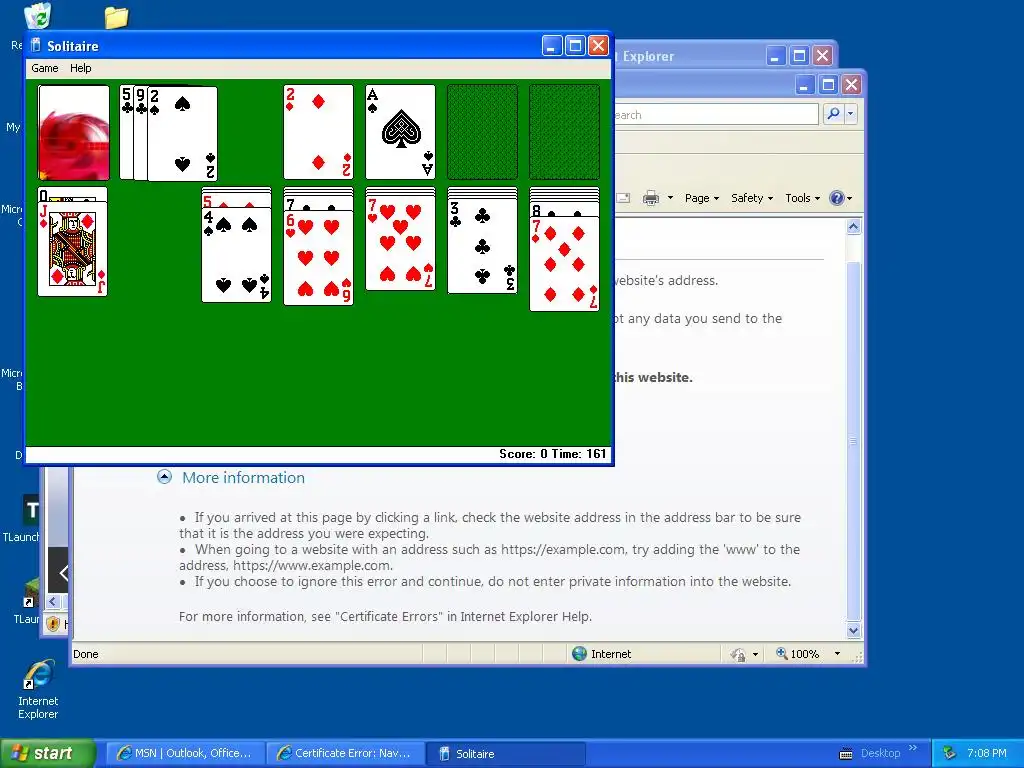This screenshot has width=1024, height=768.
Task: Open the Safety menu in Internet Explorer
Action: [752, 198]
